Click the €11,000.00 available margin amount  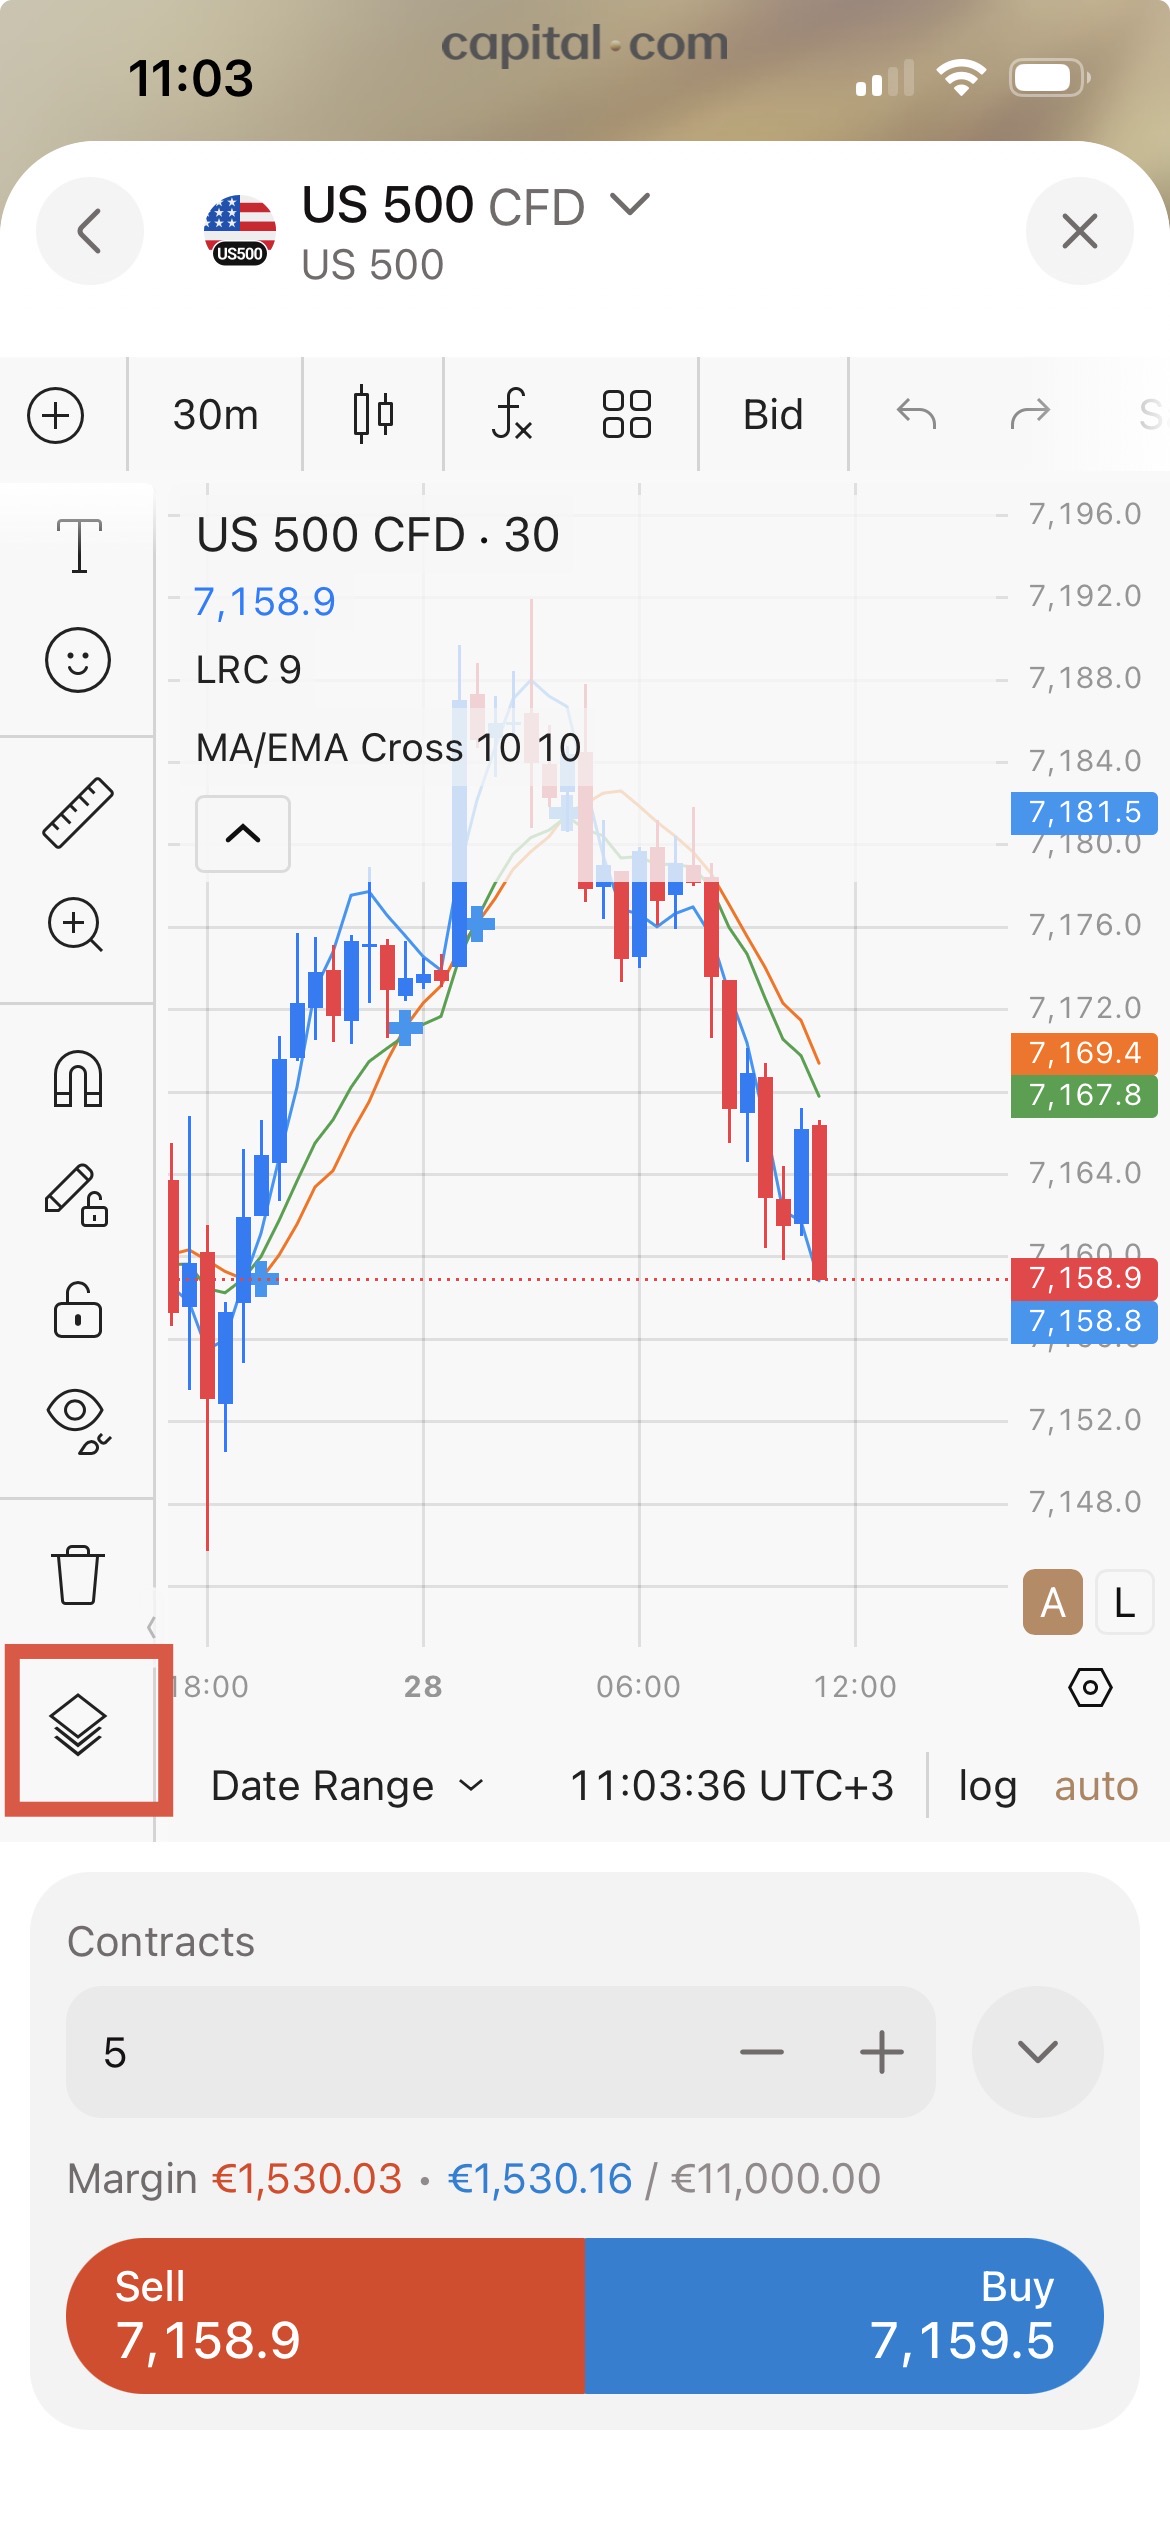click(x=776, y=2179)
